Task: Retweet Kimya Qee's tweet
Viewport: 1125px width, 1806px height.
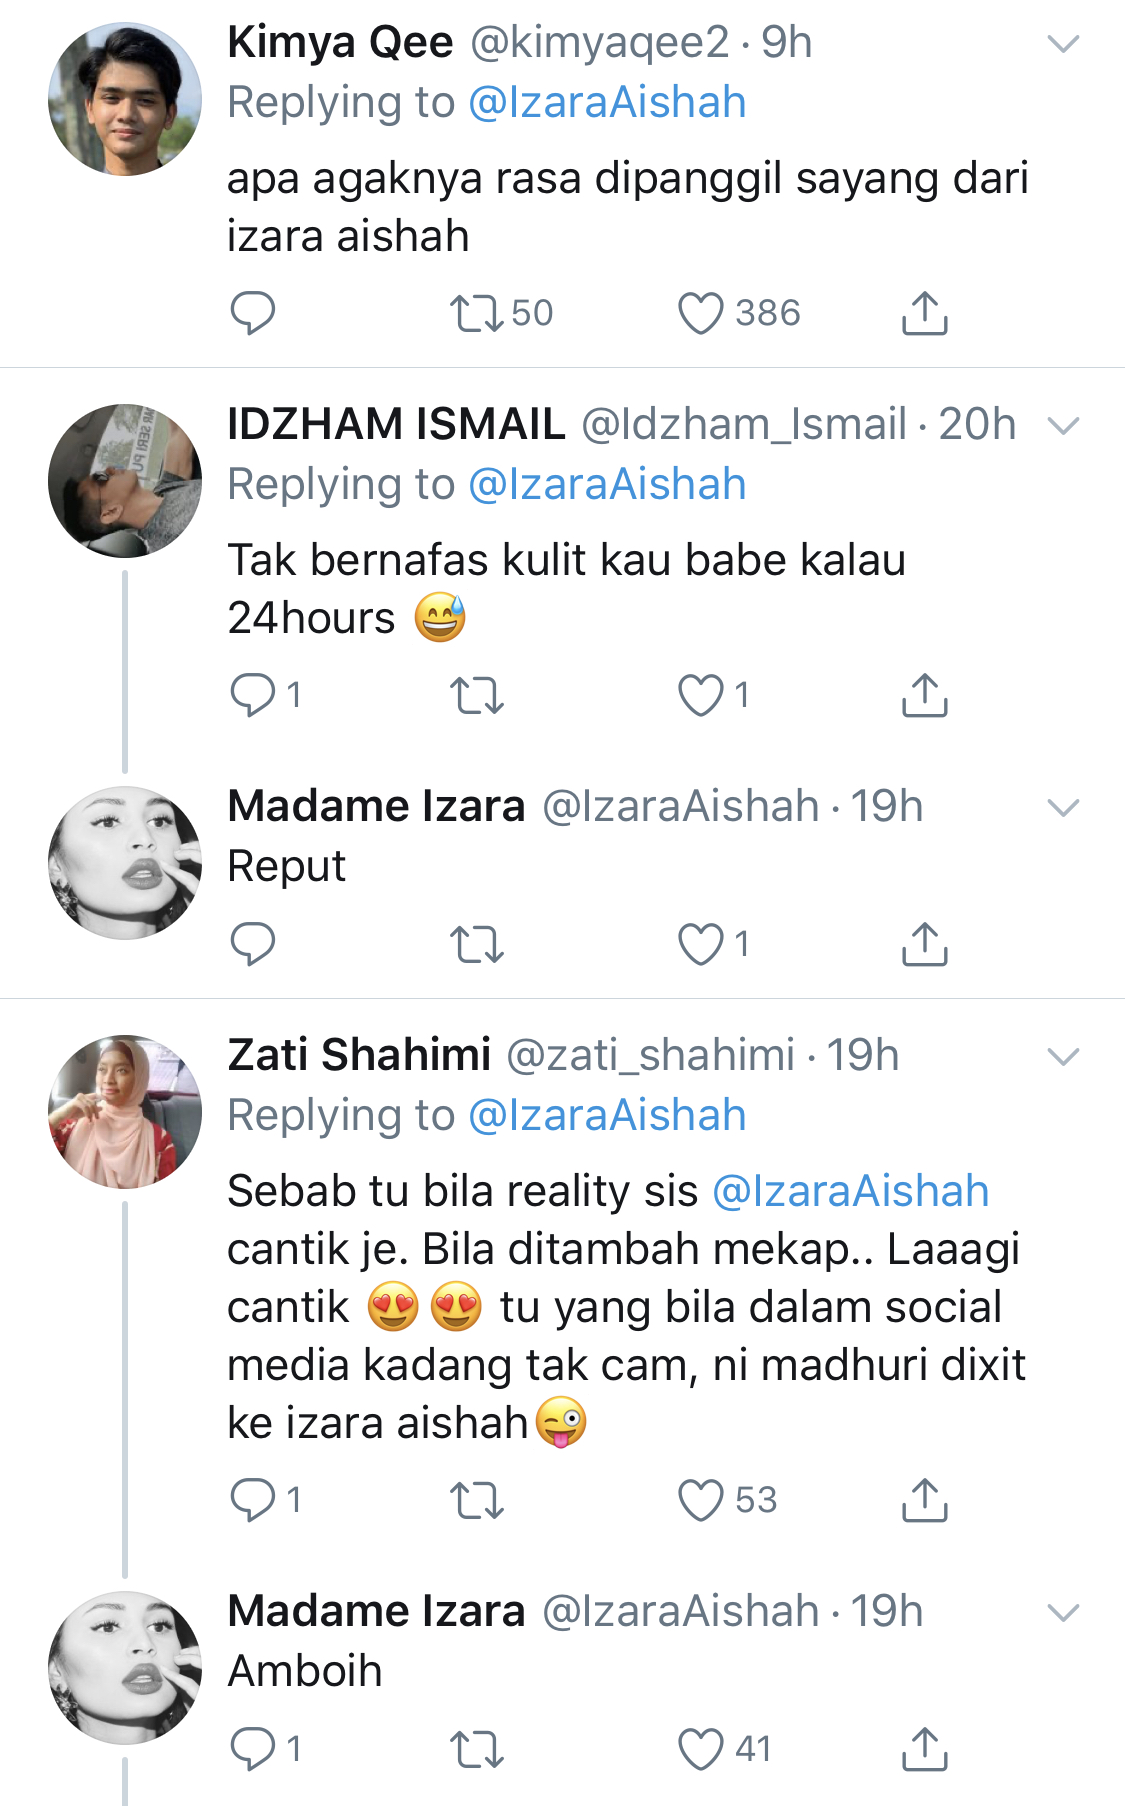Action: tap(477, 313)
